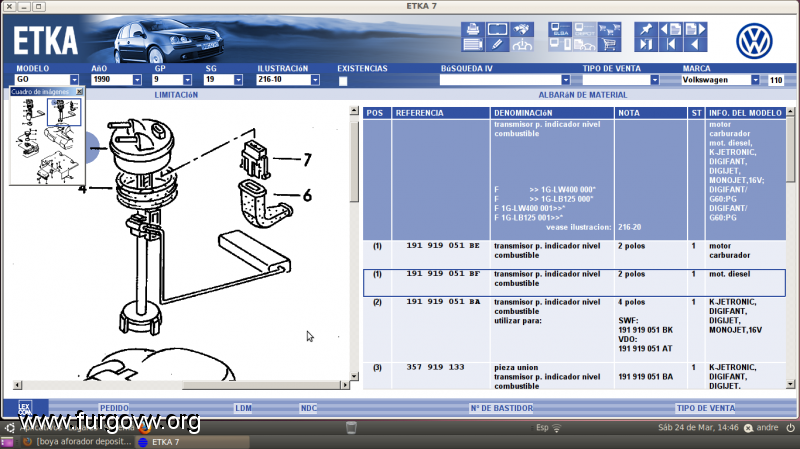Screen dimensions: 800x449
Task: Click the full-screen frame icon
Action: coord(497,29)
